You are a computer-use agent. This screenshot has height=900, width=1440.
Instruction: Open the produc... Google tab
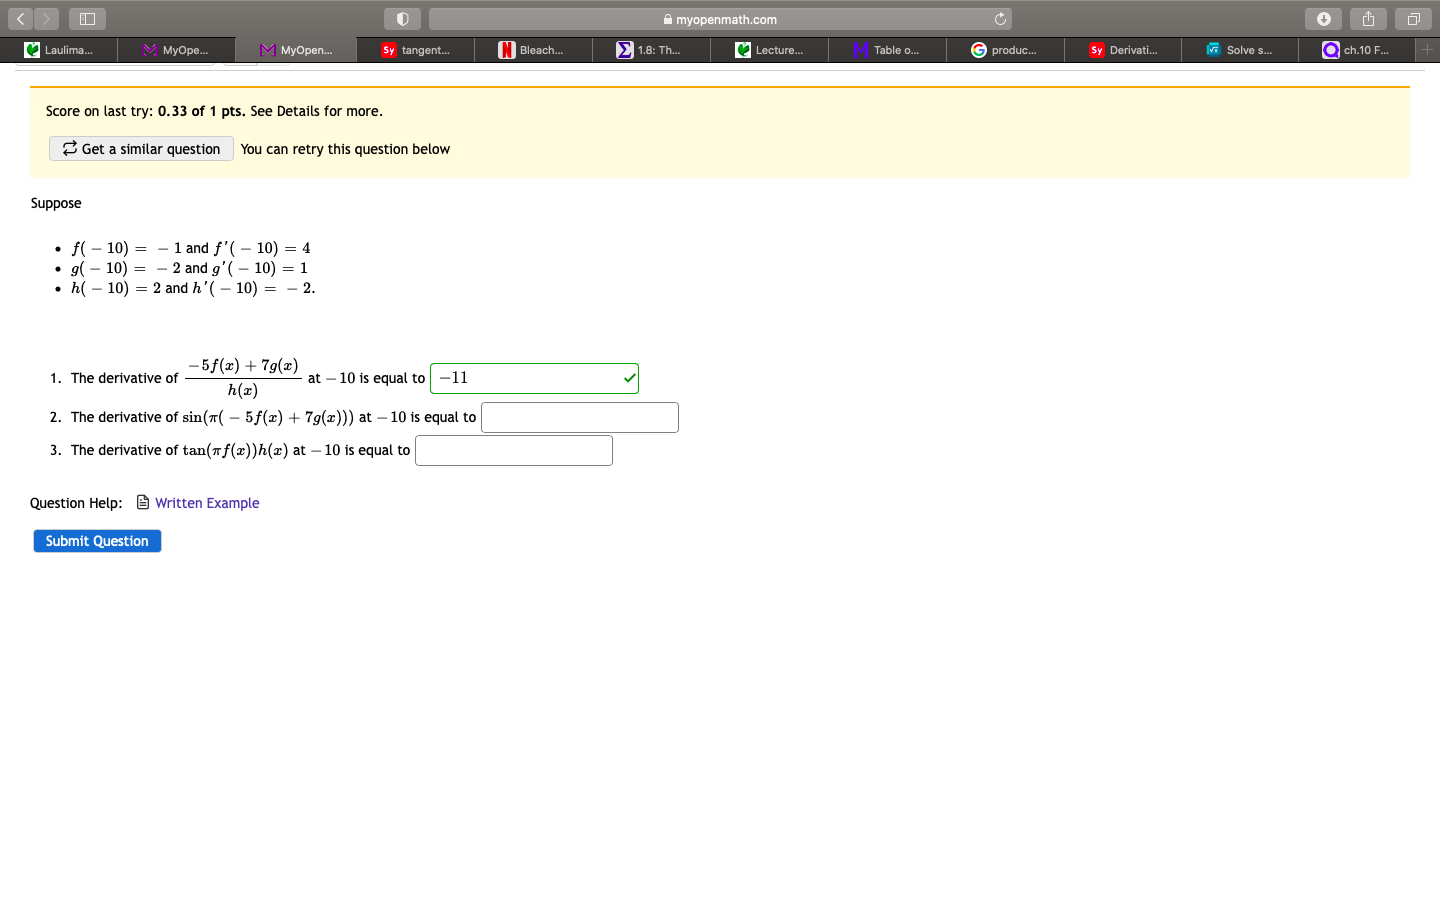click(1005, 50)
